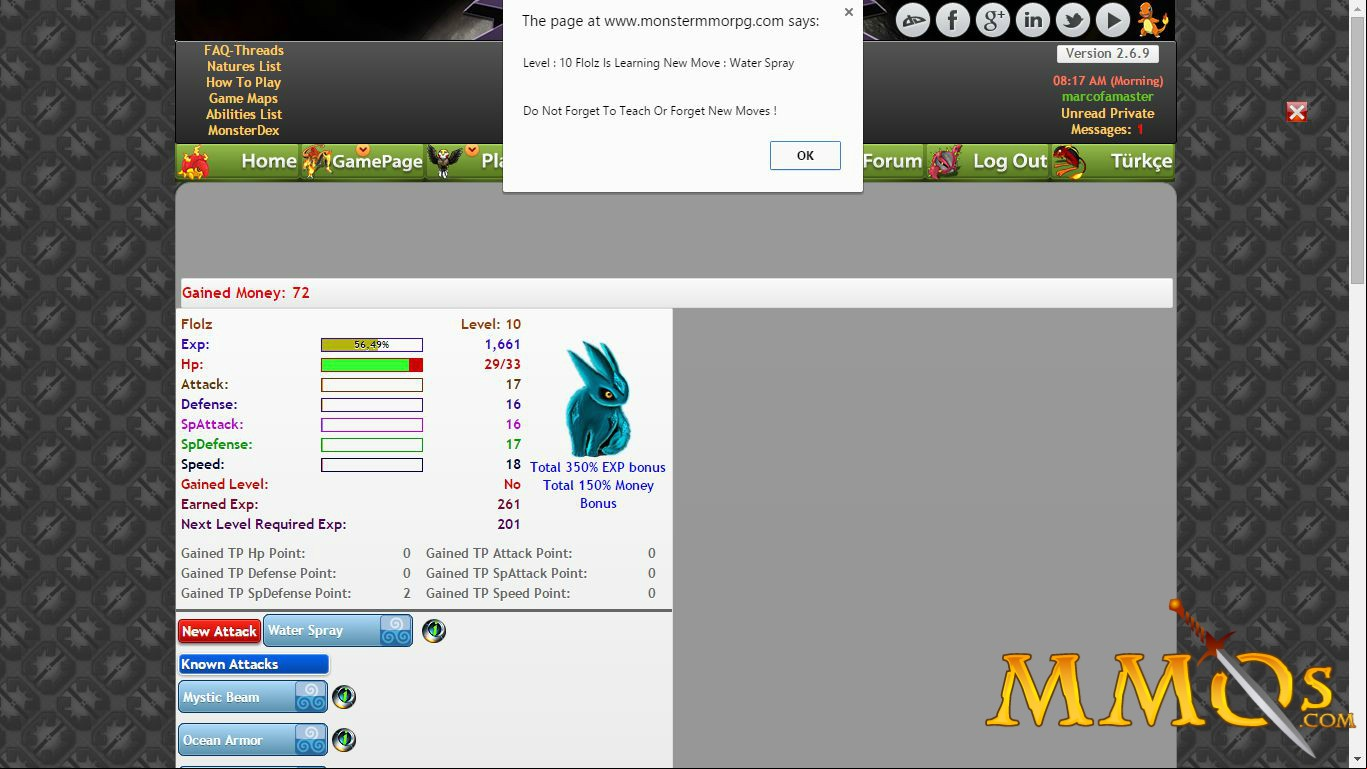Click the red monster icon left of Türkçe
This screenshot has height=769, width=1367.
[x=1068, y=162]
